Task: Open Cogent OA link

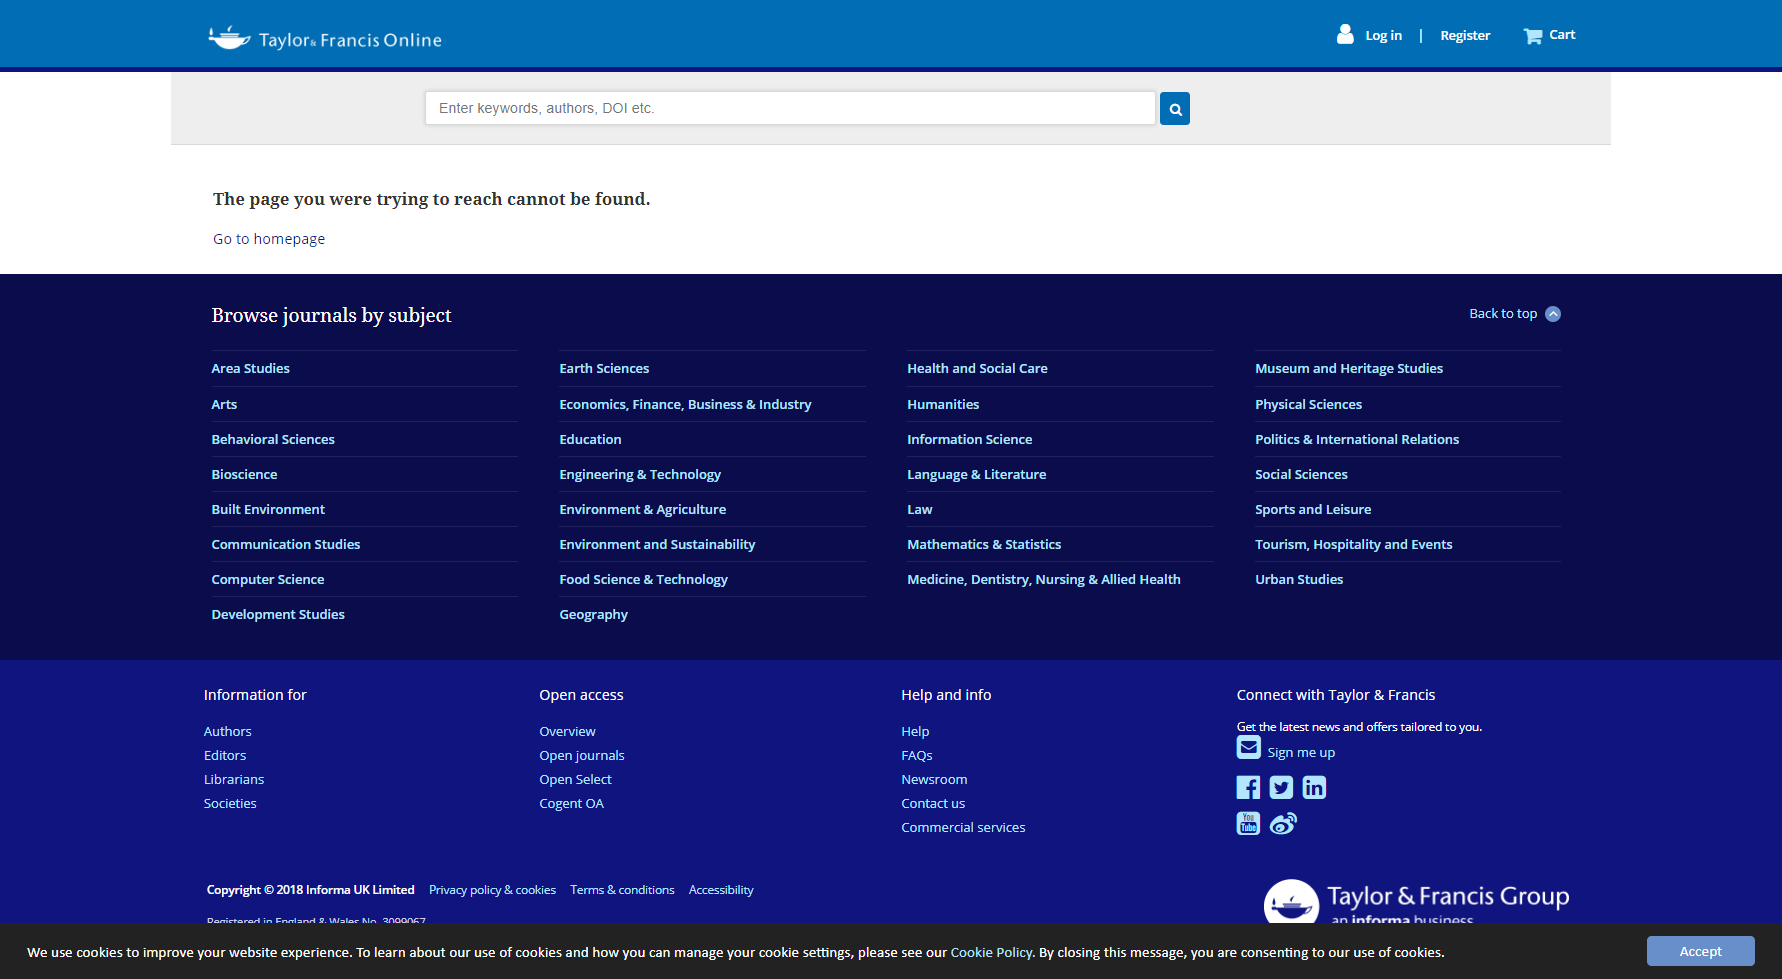Action: tap(572, 804)
